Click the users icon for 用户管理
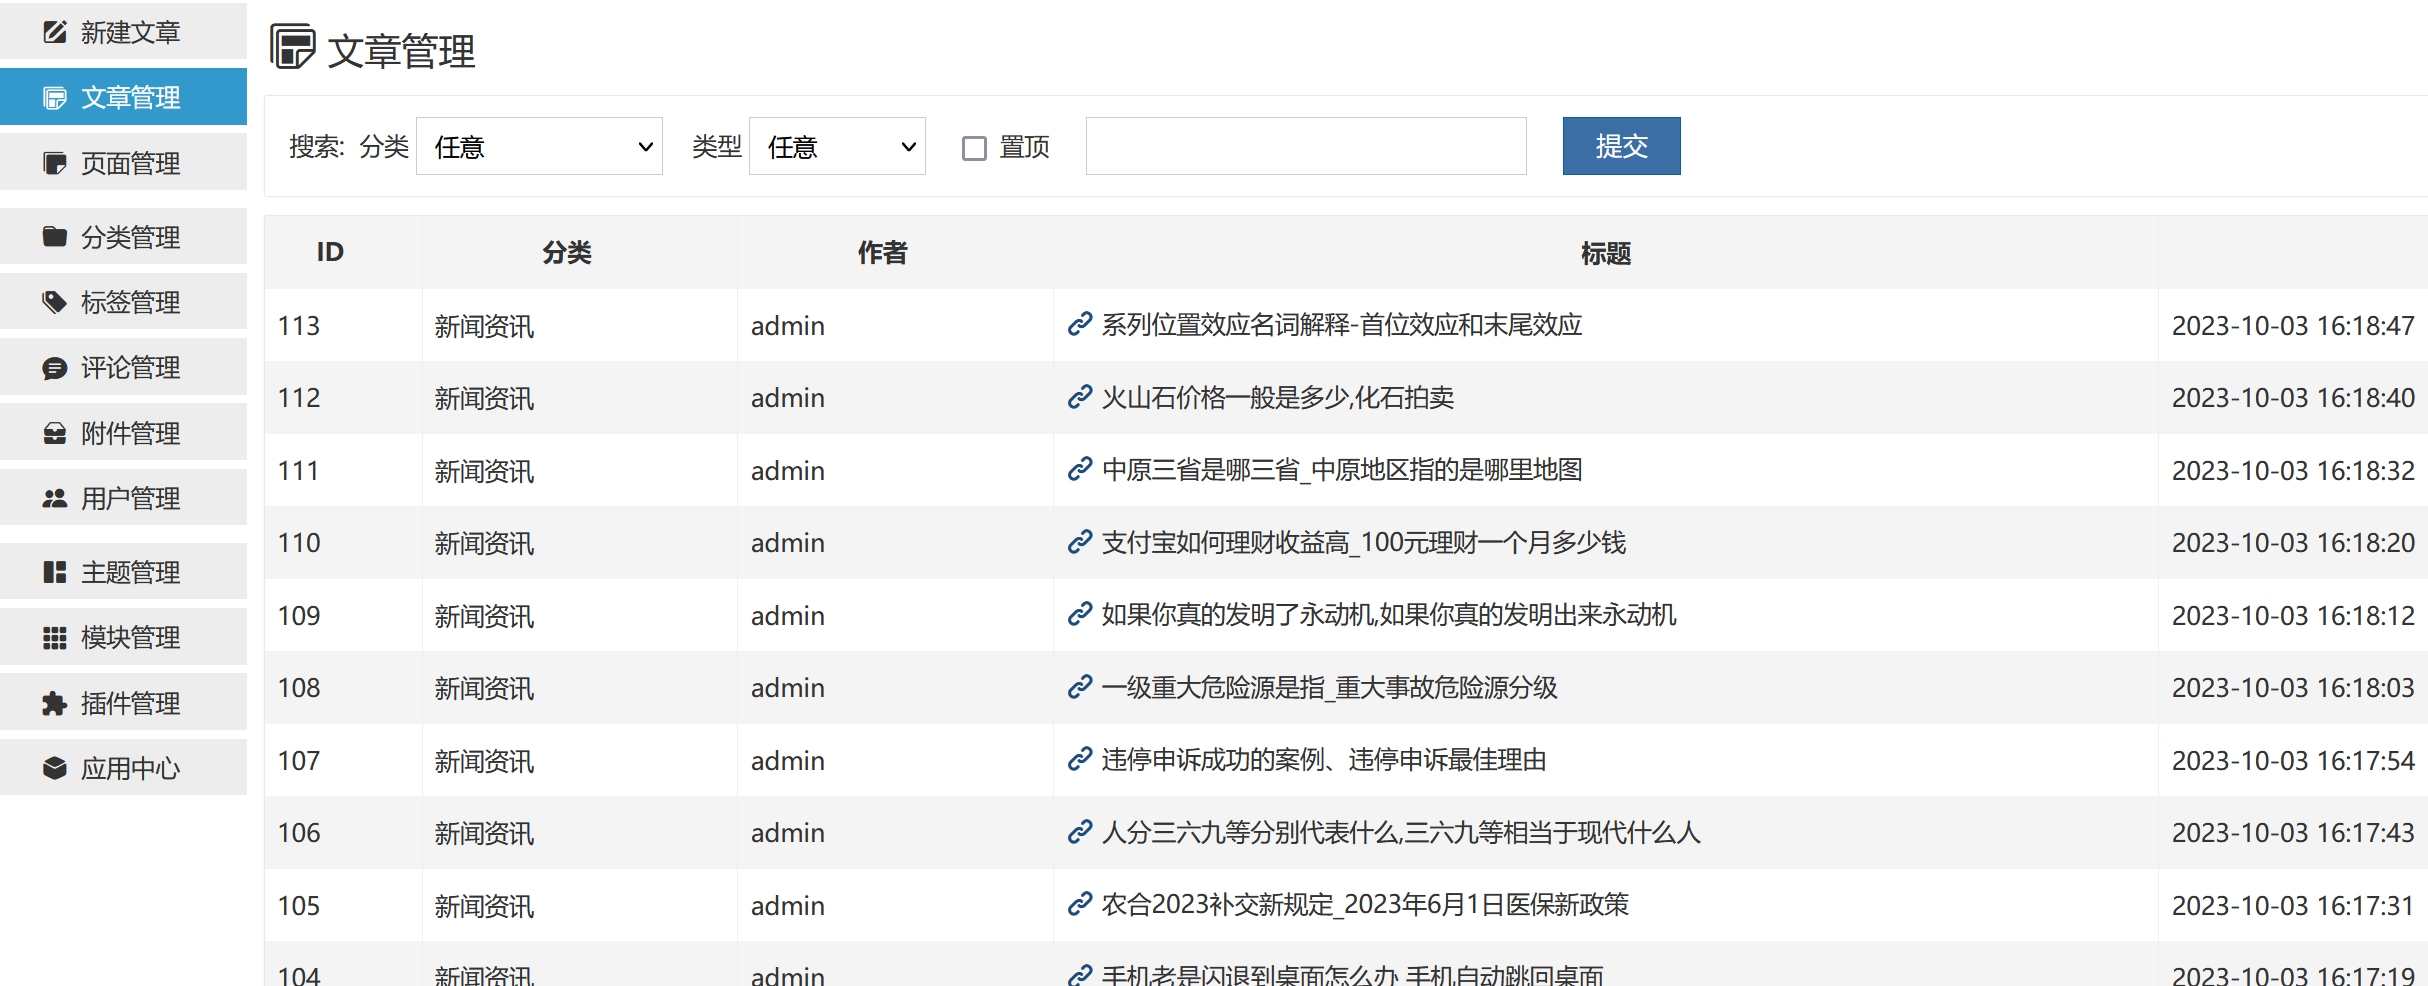Image resolution: width=2428 pixels, height=986 pixels. point(55,498)
